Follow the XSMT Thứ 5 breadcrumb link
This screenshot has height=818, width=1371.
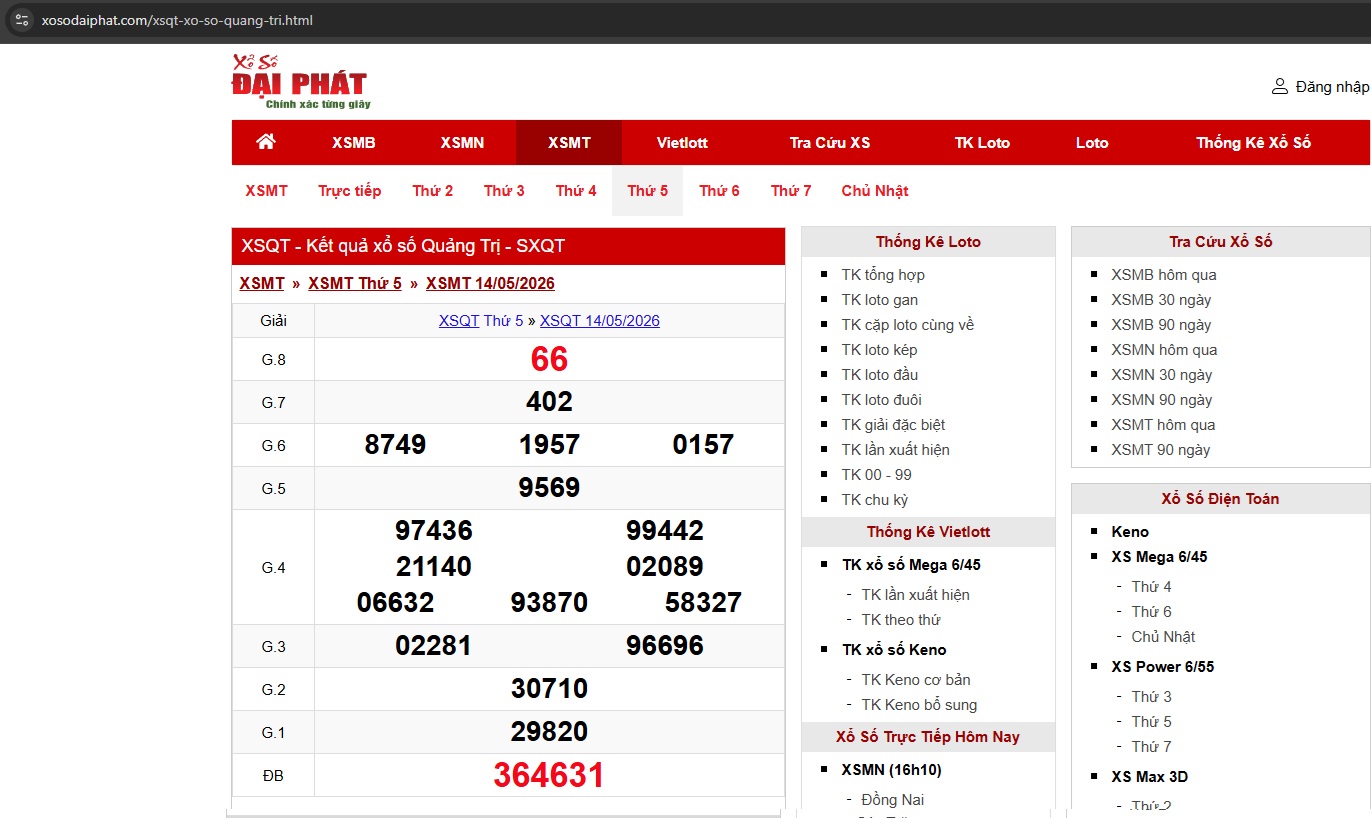tap(355, 283)
